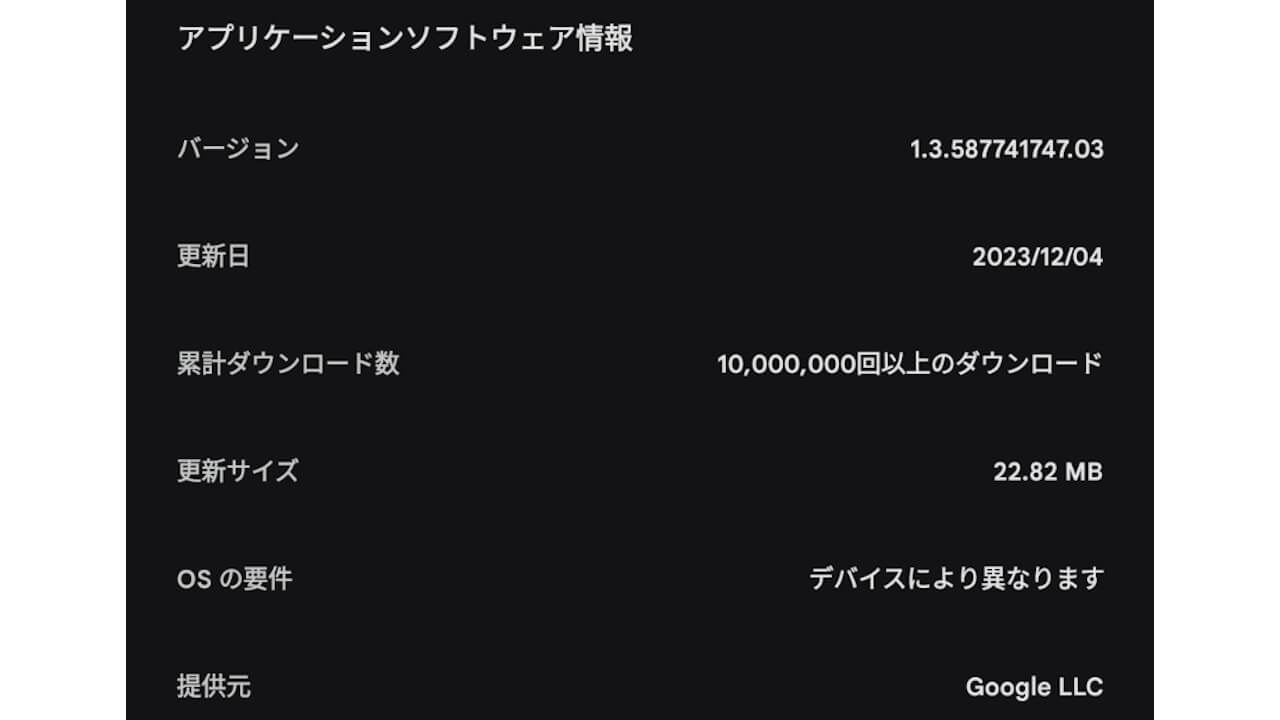This screenshot has width=1280, height=720.
Task: Select the 提供元 label
Action: pos(213,687)
